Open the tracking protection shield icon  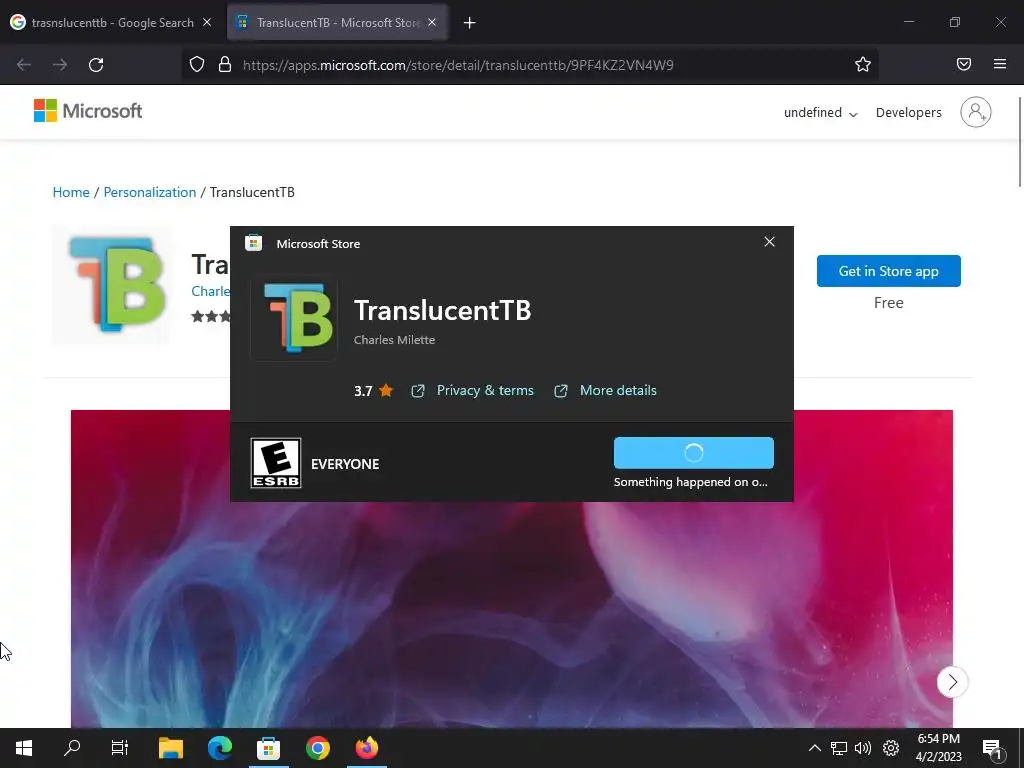197,64
